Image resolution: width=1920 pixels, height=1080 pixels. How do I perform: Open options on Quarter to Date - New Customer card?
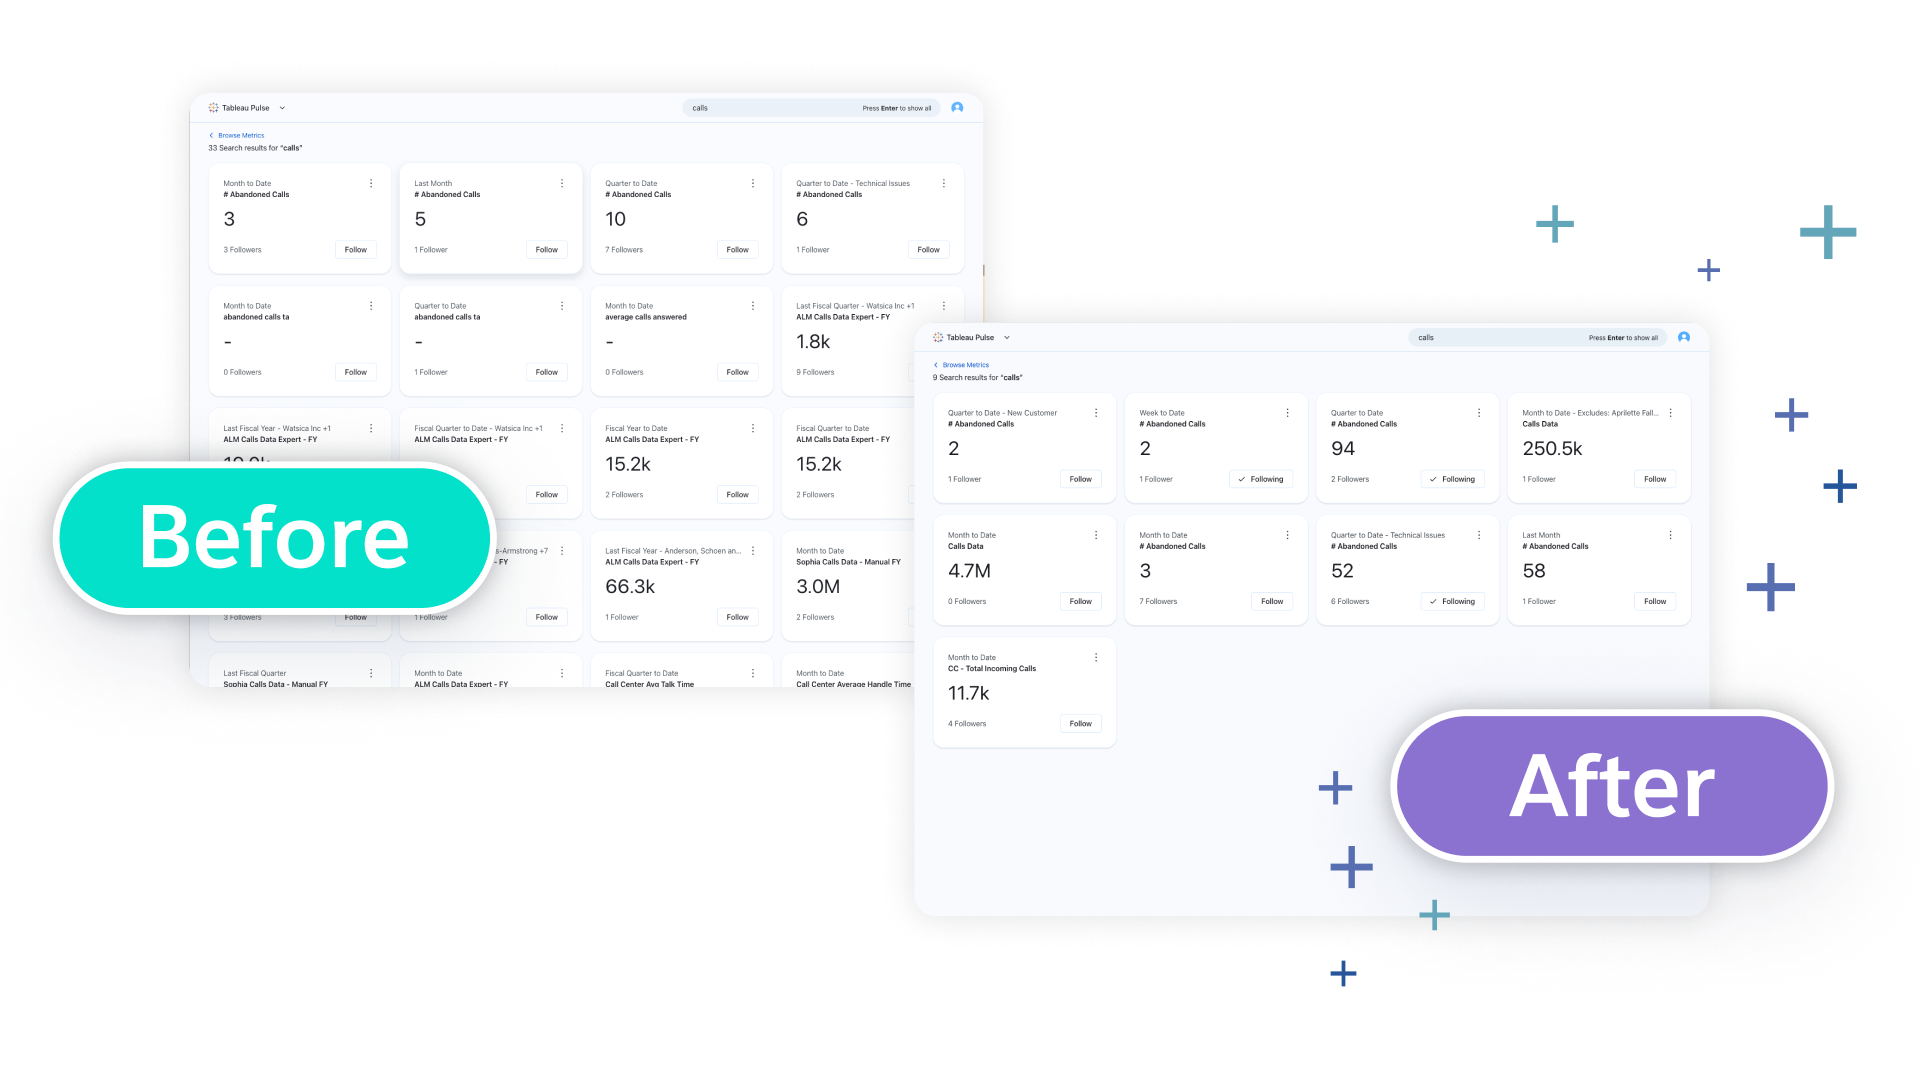pyautogui.click(x=1096, y=413)
